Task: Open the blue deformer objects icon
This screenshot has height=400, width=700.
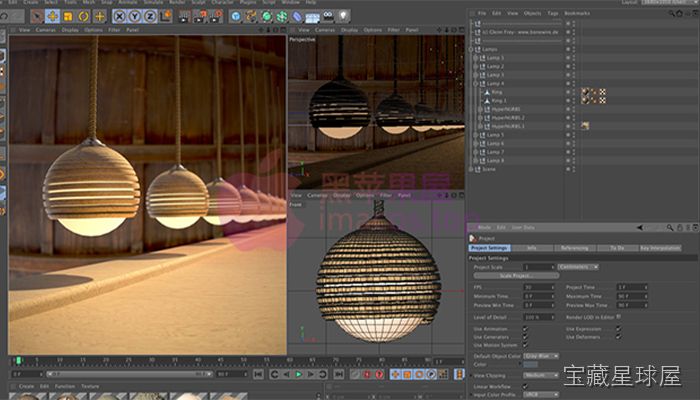Action: [x=297, y=17]
